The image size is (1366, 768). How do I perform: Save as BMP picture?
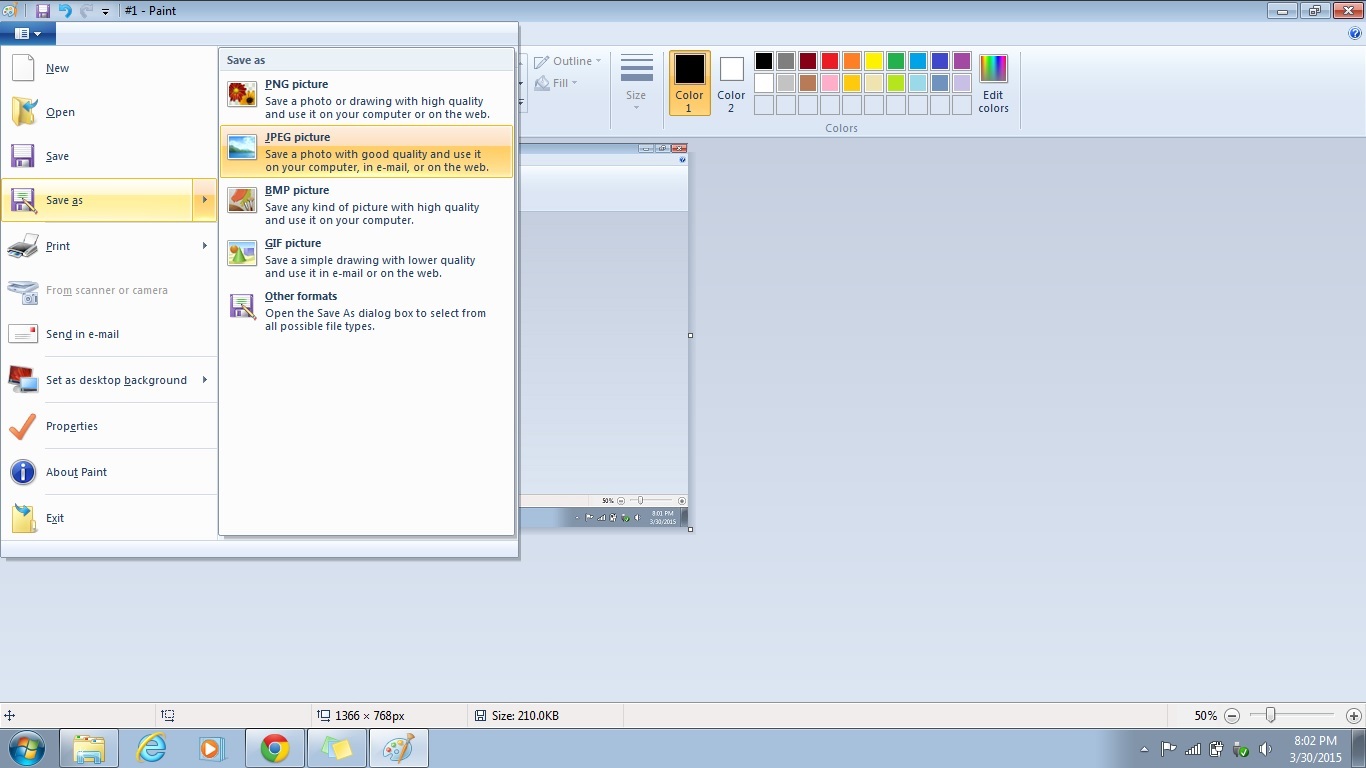pyautogui.click(x=367, y=205)
